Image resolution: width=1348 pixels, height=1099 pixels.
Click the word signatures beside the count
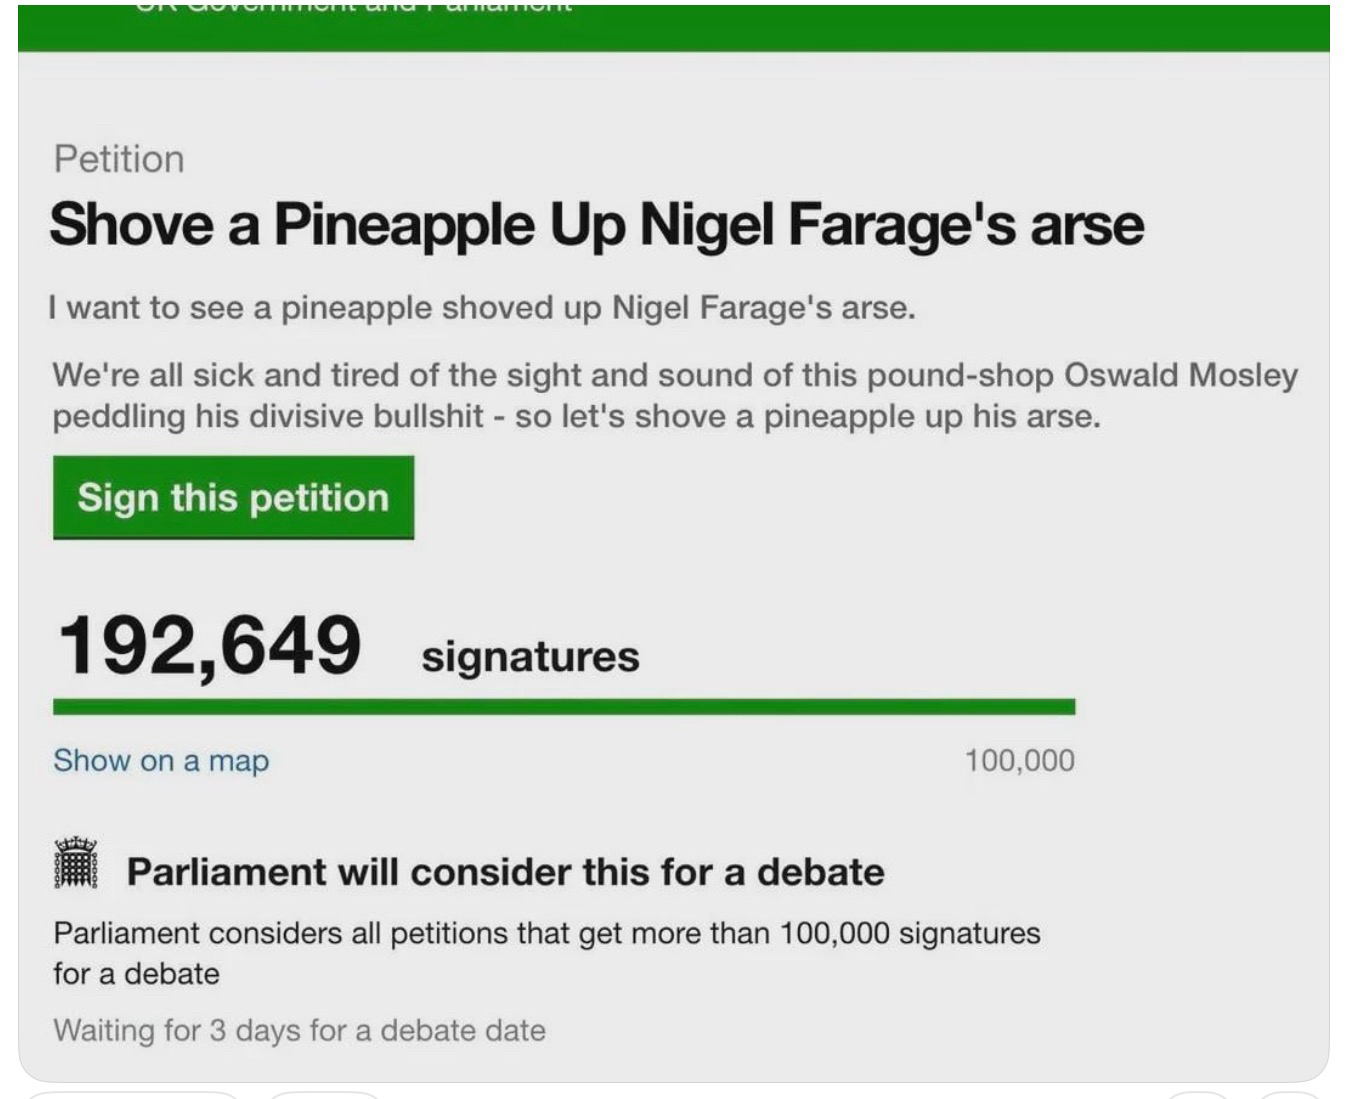(530, 657)
